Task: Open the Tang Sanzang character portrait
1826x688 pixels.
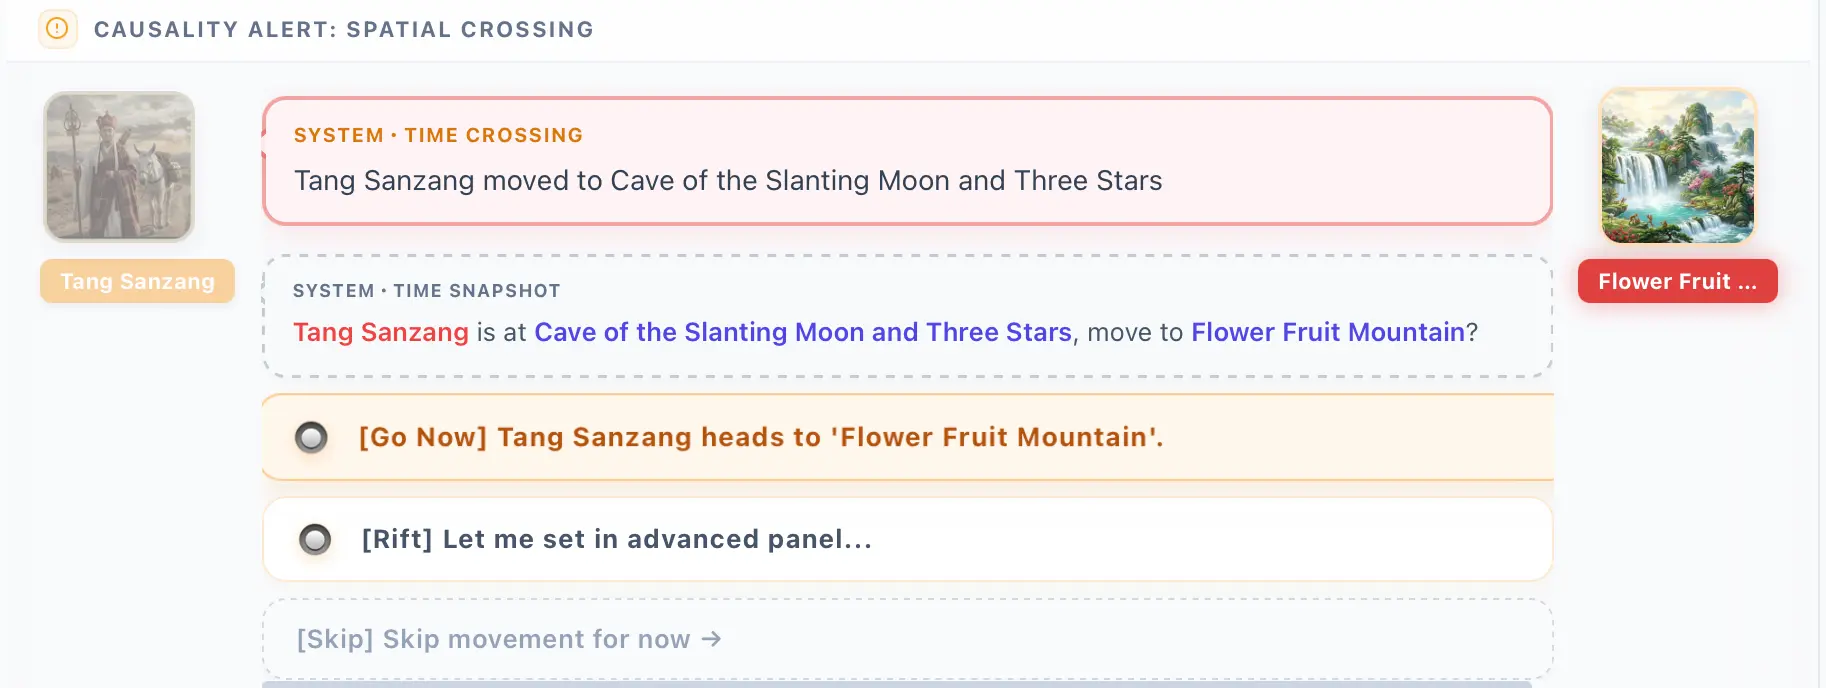Action: [x=119, y=166]
